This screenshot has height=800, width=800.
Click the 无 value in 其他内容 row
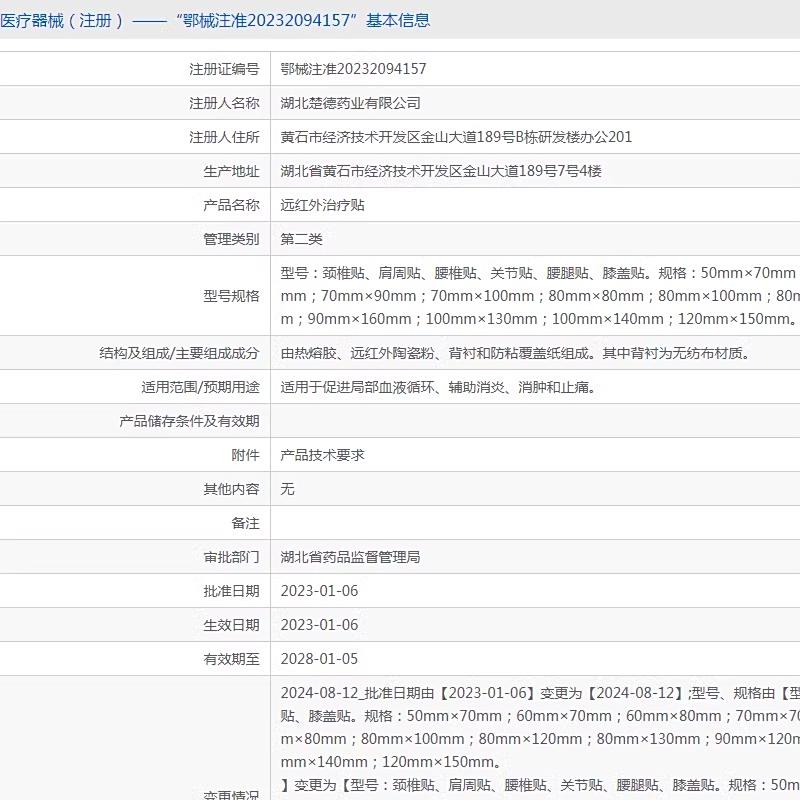click(287, 489)
